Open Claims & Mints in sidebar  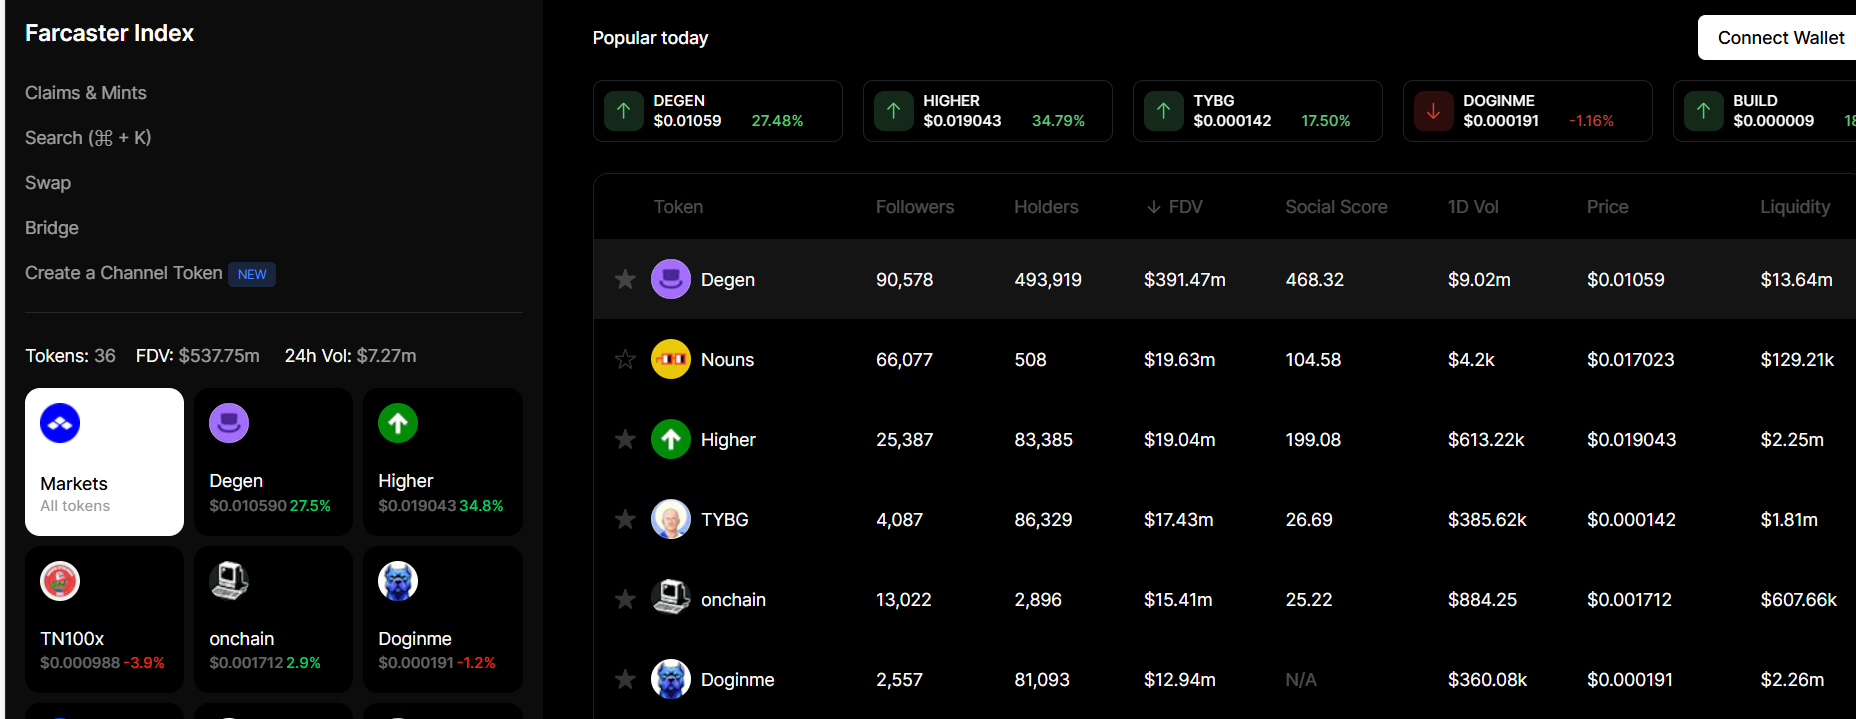[x=86, y=93]
